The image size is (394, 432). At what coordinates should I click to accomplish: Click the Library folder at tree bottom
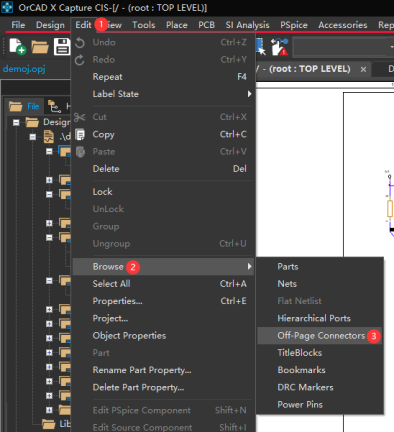pos(49,424)
